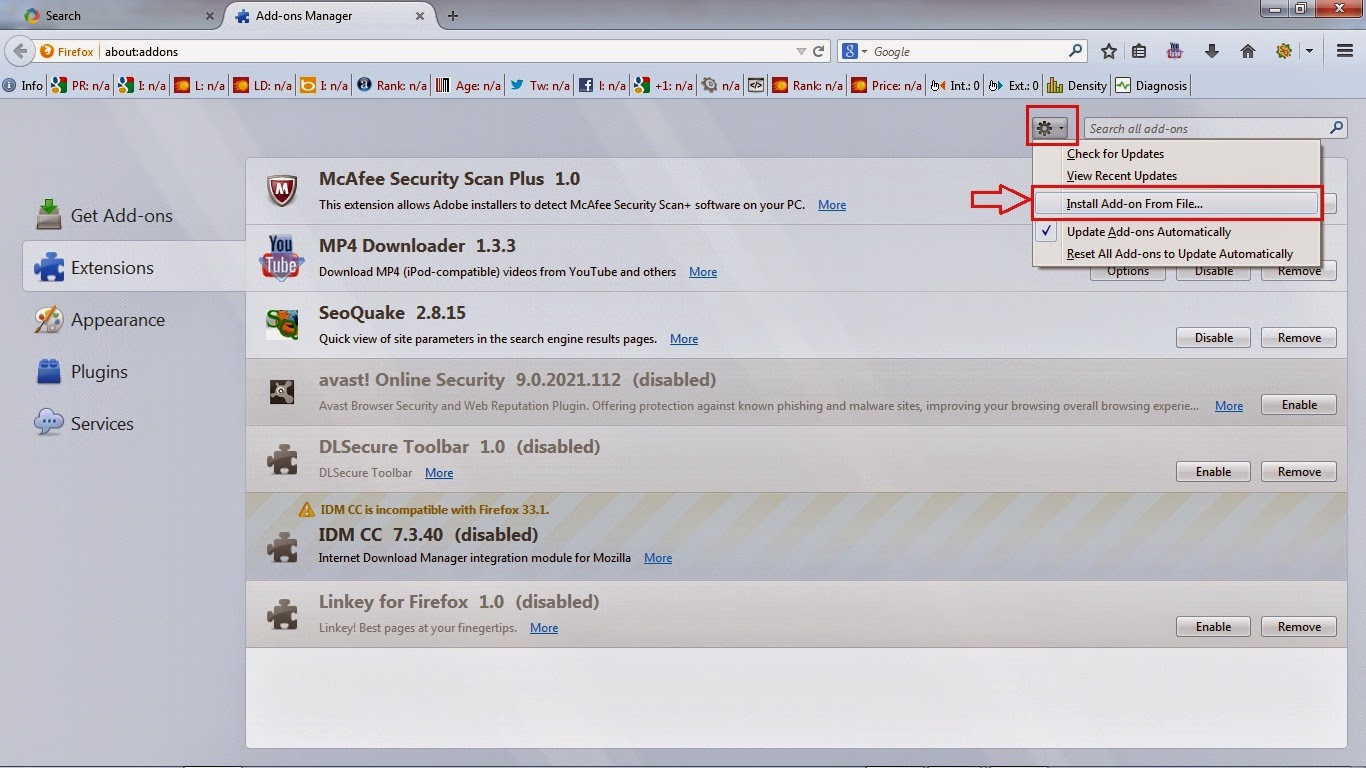Remove the DLSecure Toolbar
Viewport: 1366px width, 768px height.
click(x=1299, y=472)
